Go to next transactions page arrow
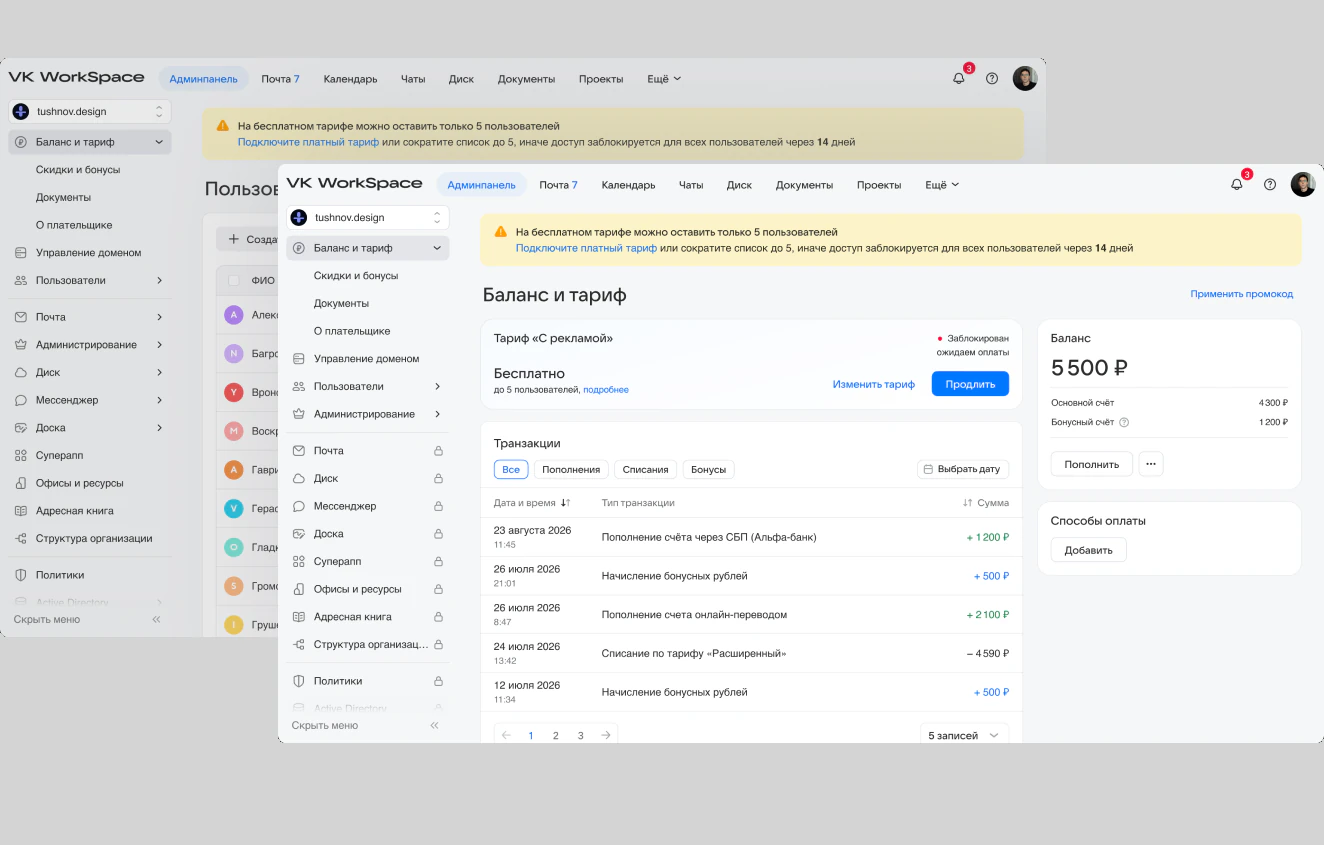This screenshot has width=1324, height=845. point(606,735)
